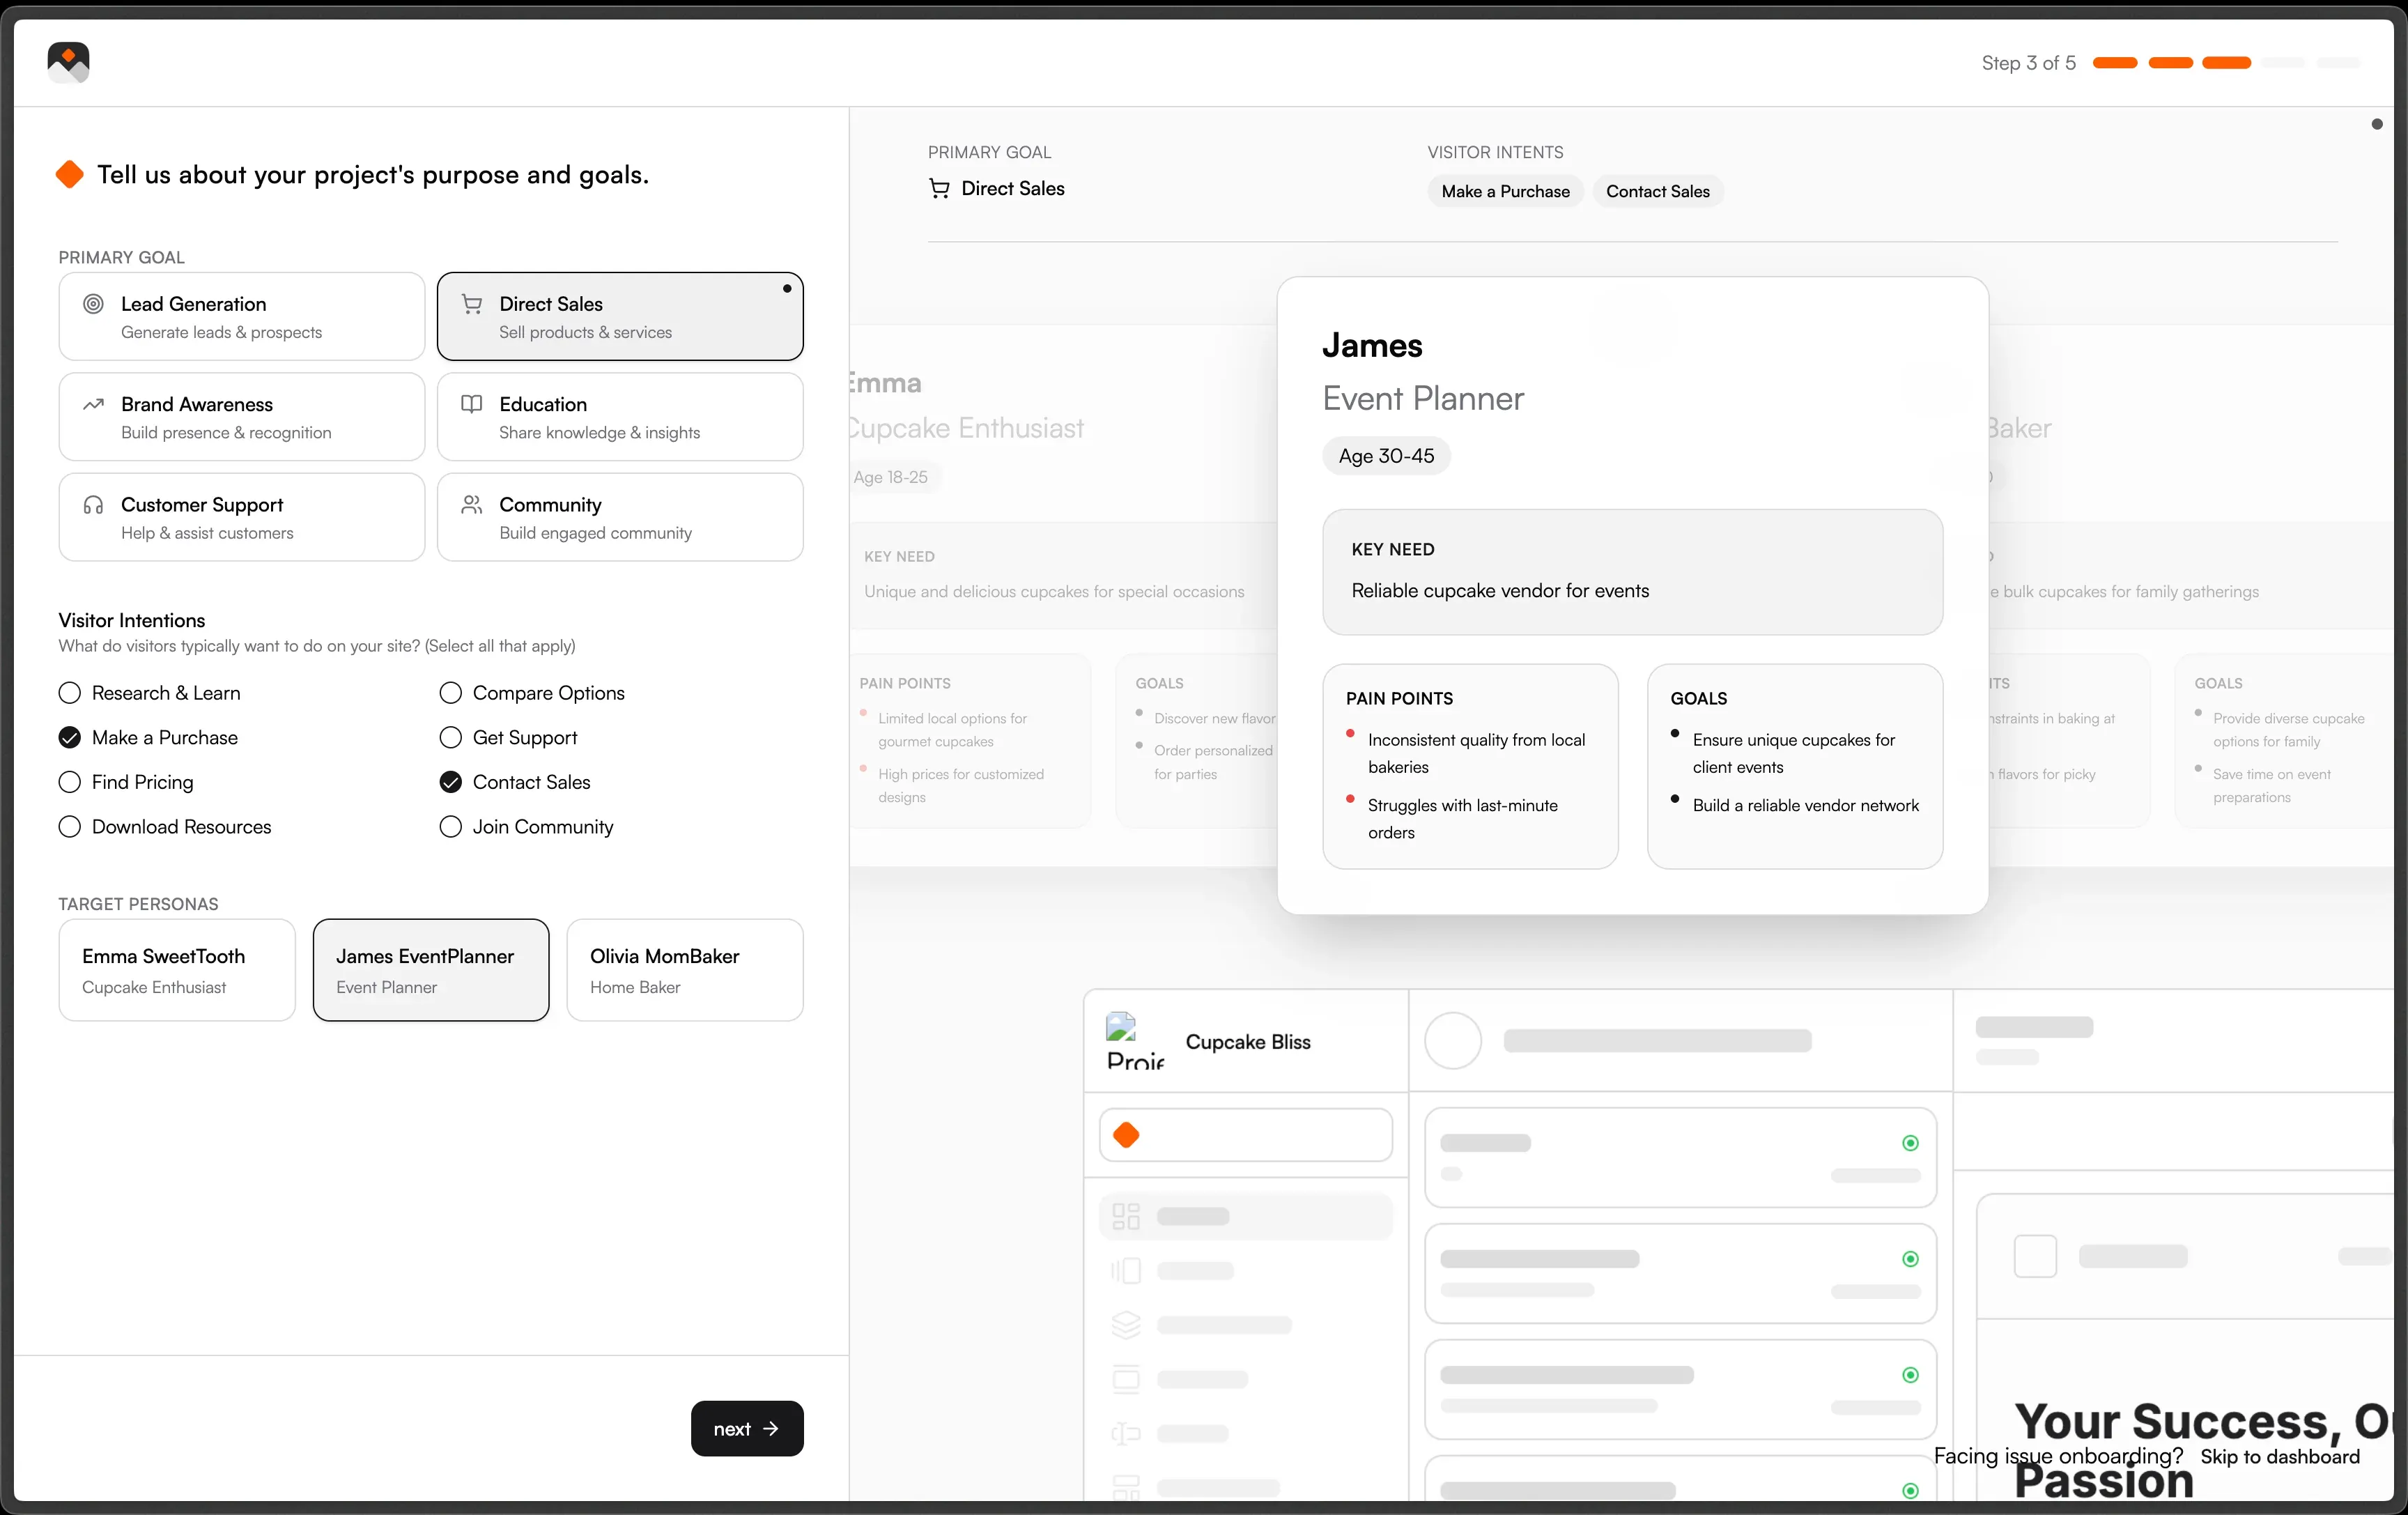Click the app logo in the top-left corner

click(67, 62)
